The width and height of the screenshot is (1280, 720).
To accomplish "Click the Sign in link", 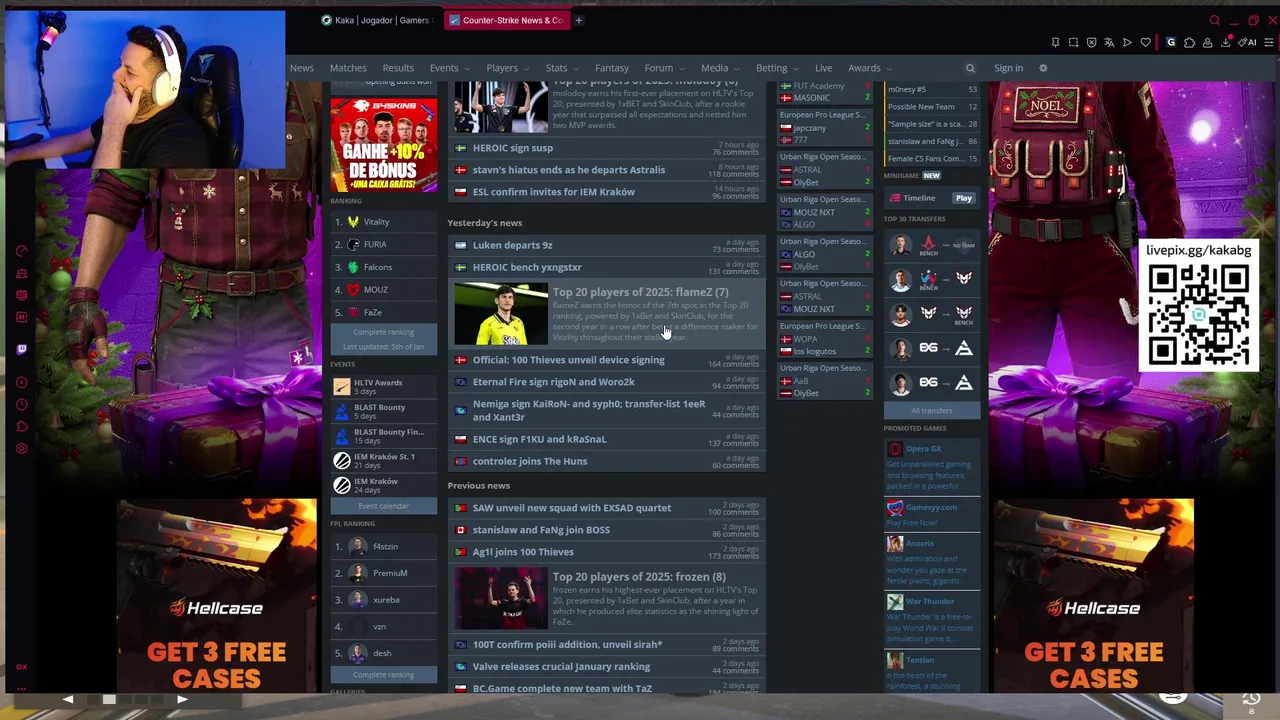I will click(1008, 68).
